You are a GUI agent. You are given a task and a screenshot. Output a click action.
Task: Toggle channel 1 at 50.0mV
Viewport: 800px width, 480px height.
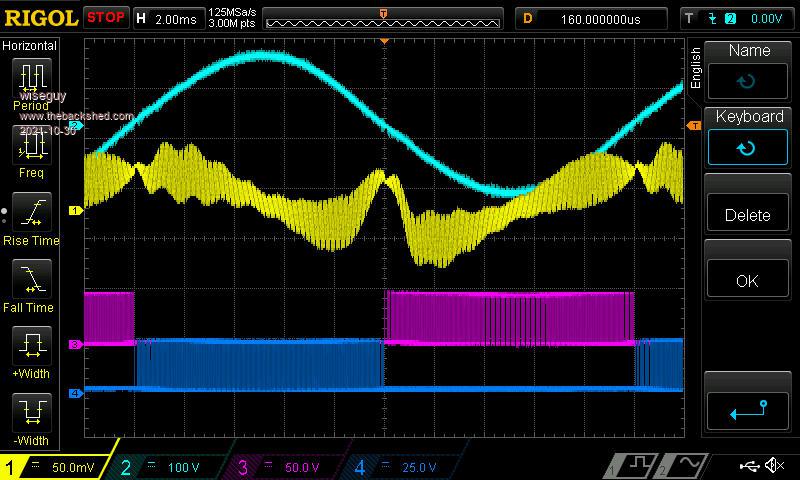[x=60, y=467]
